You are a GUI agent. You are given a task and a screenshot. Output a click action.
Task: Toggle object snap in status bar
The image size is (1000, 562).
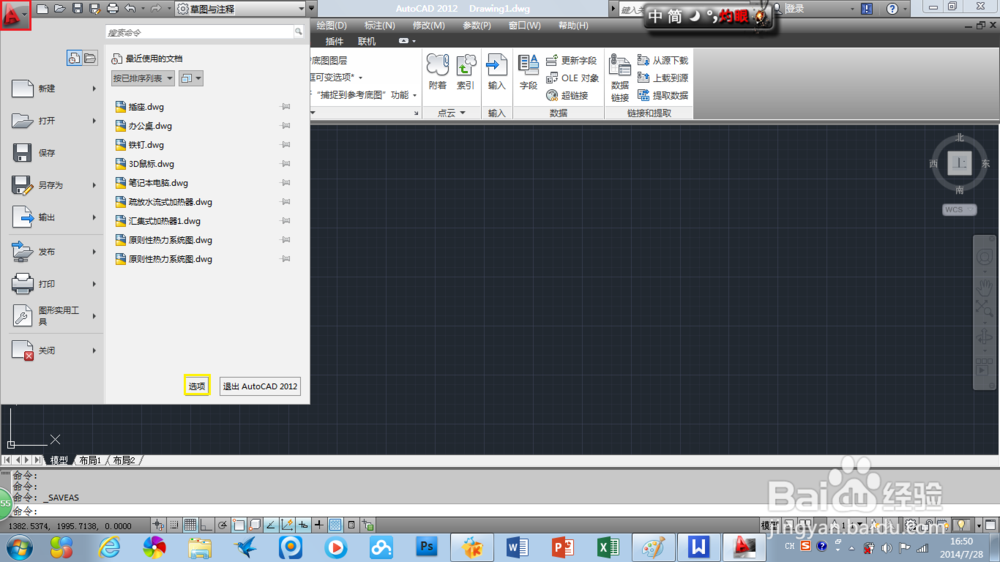(x=239, y=525)
